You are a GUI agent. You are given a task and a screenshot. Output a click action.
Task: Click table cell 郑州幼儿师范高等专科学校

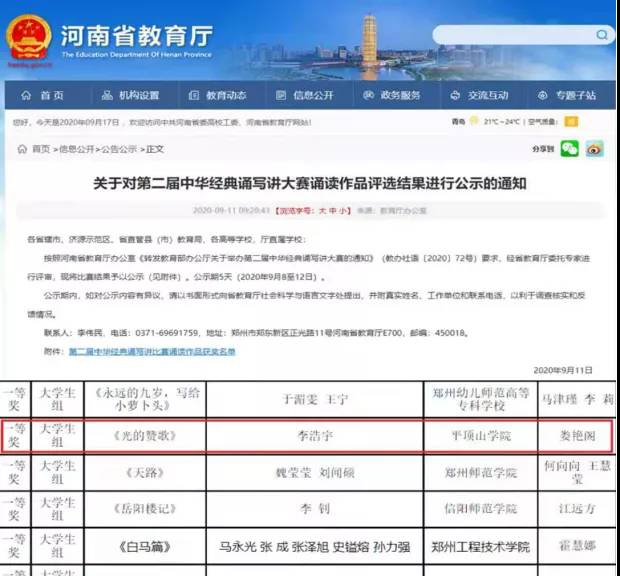tap(481, 399)
